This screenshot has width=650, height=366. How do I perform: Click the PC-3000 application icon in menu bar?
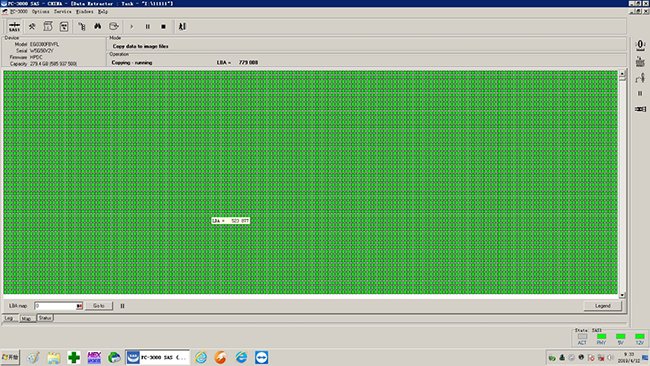[x=5, y=12]
